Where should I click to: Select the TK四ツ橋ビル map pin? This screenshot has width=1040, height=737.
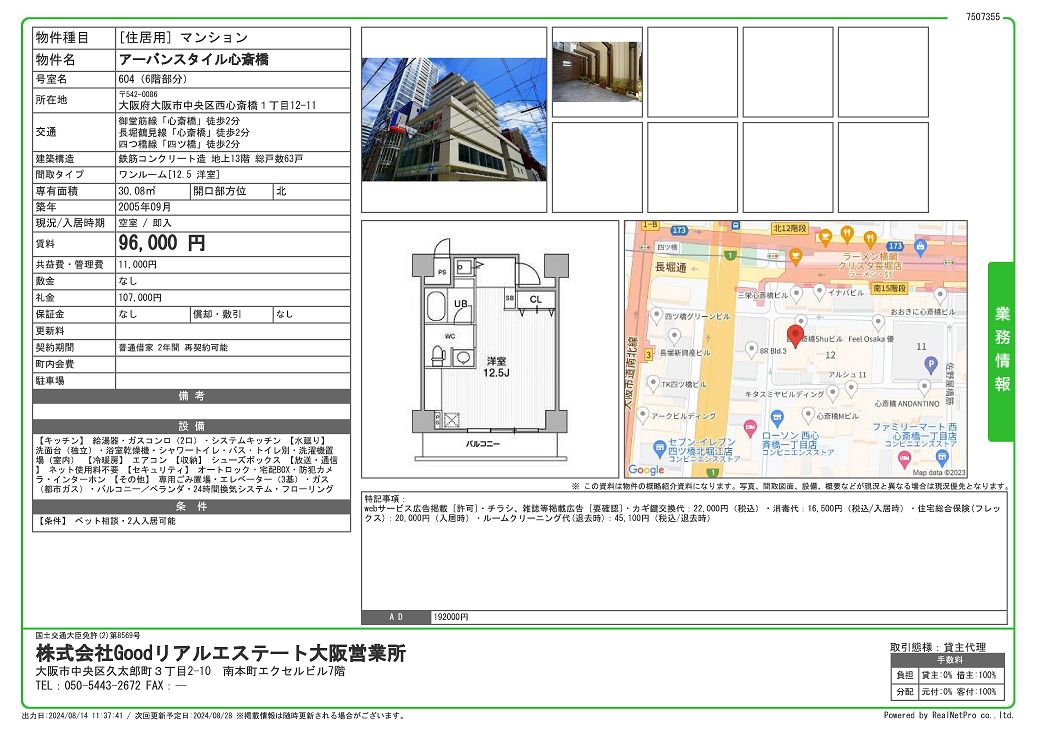tap(653, 383)
